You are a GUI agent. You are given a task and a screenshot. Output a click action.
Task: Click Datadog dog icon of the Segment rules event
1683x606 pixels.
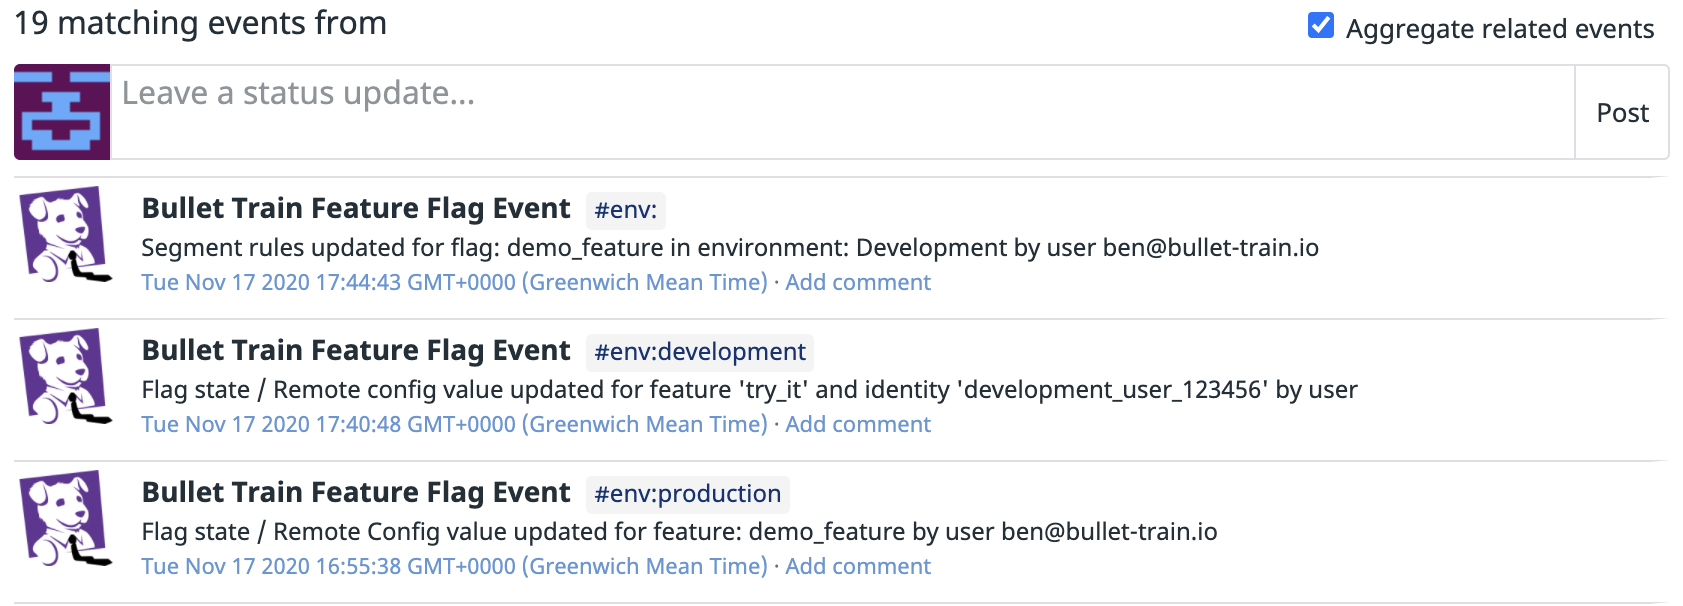coord(66,234)
